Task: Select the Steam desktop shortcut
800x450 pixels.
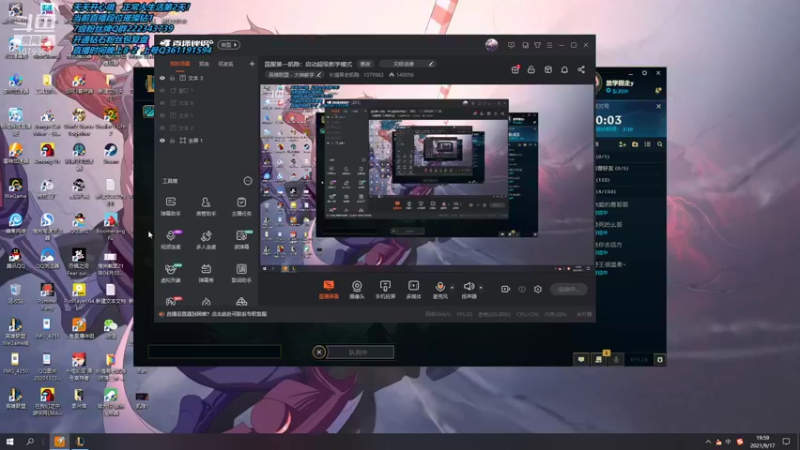Action: 111,153
